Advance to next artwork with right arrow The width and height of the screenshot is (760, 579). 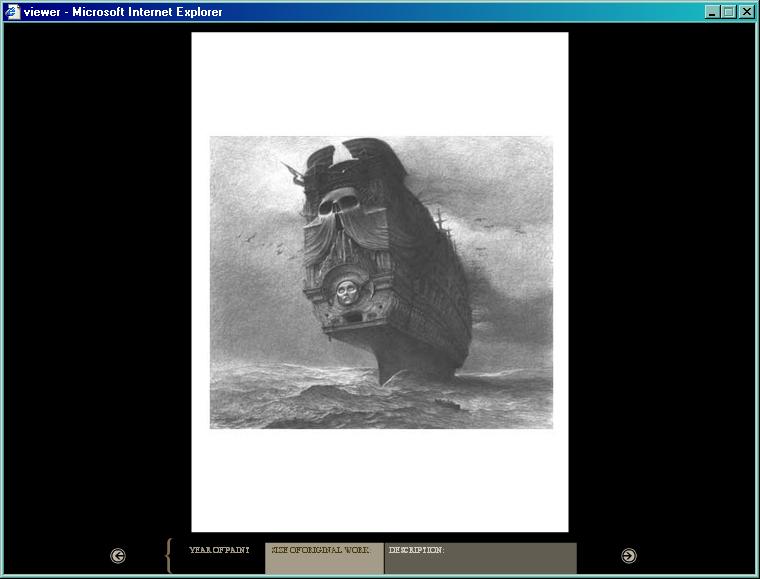[629, 556]
